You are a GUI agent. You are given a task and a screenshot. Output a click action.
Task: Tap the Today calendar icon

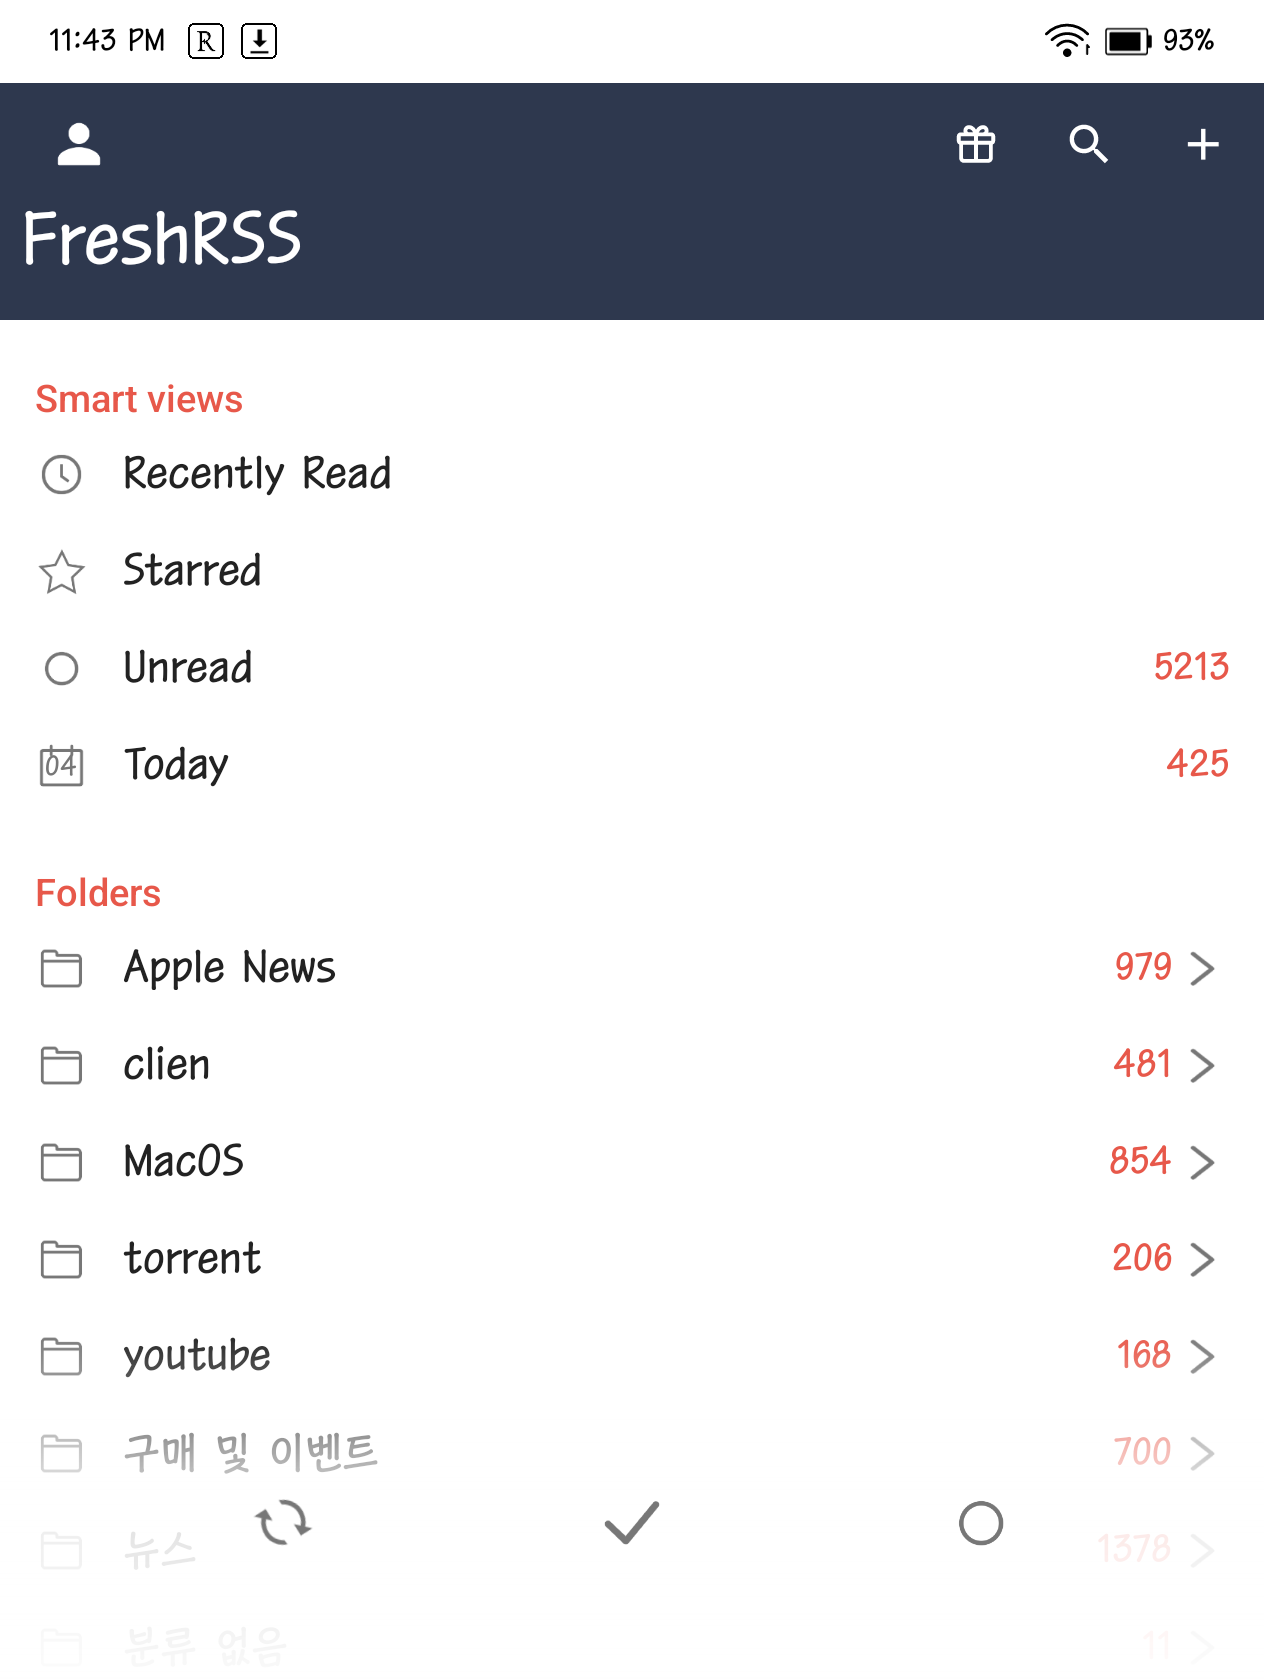pos(62,766)
